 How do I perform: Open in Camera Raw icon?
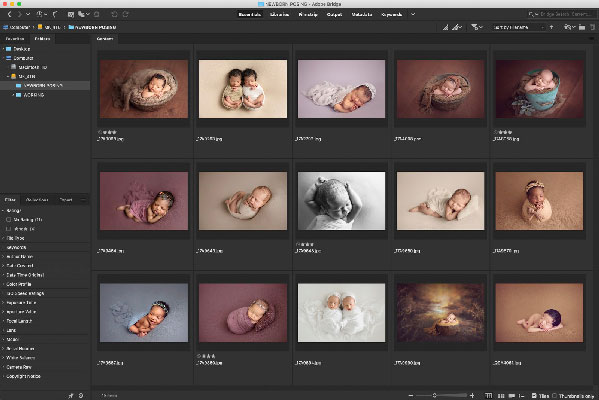click(71, 15)
